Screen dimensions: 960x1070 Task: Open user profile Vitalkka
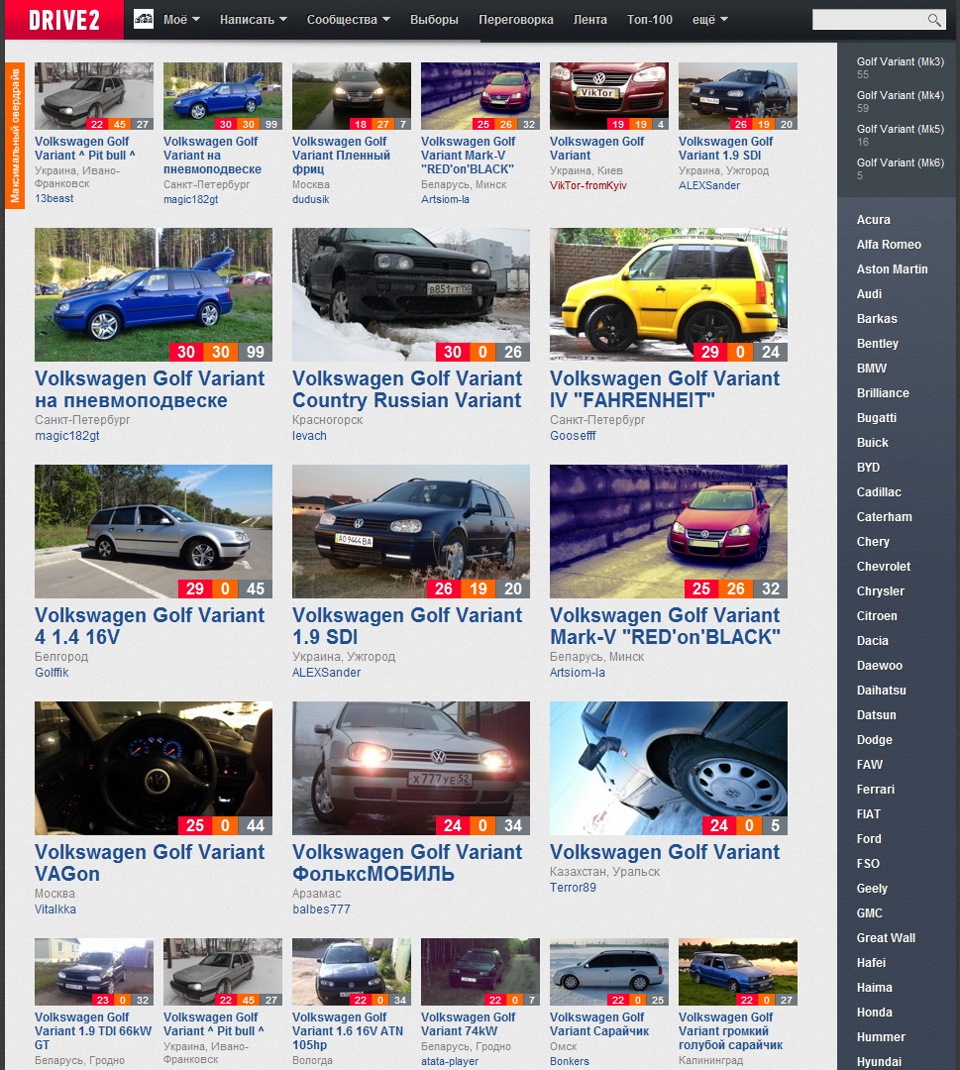click(55, 909)
